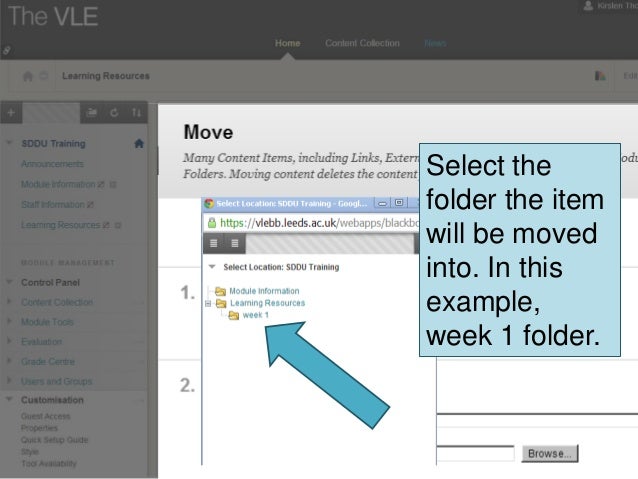Image resolution: width=638 pixels, height=479 pixels.
Task: Click the Browse... button
Action: point(550,453)
